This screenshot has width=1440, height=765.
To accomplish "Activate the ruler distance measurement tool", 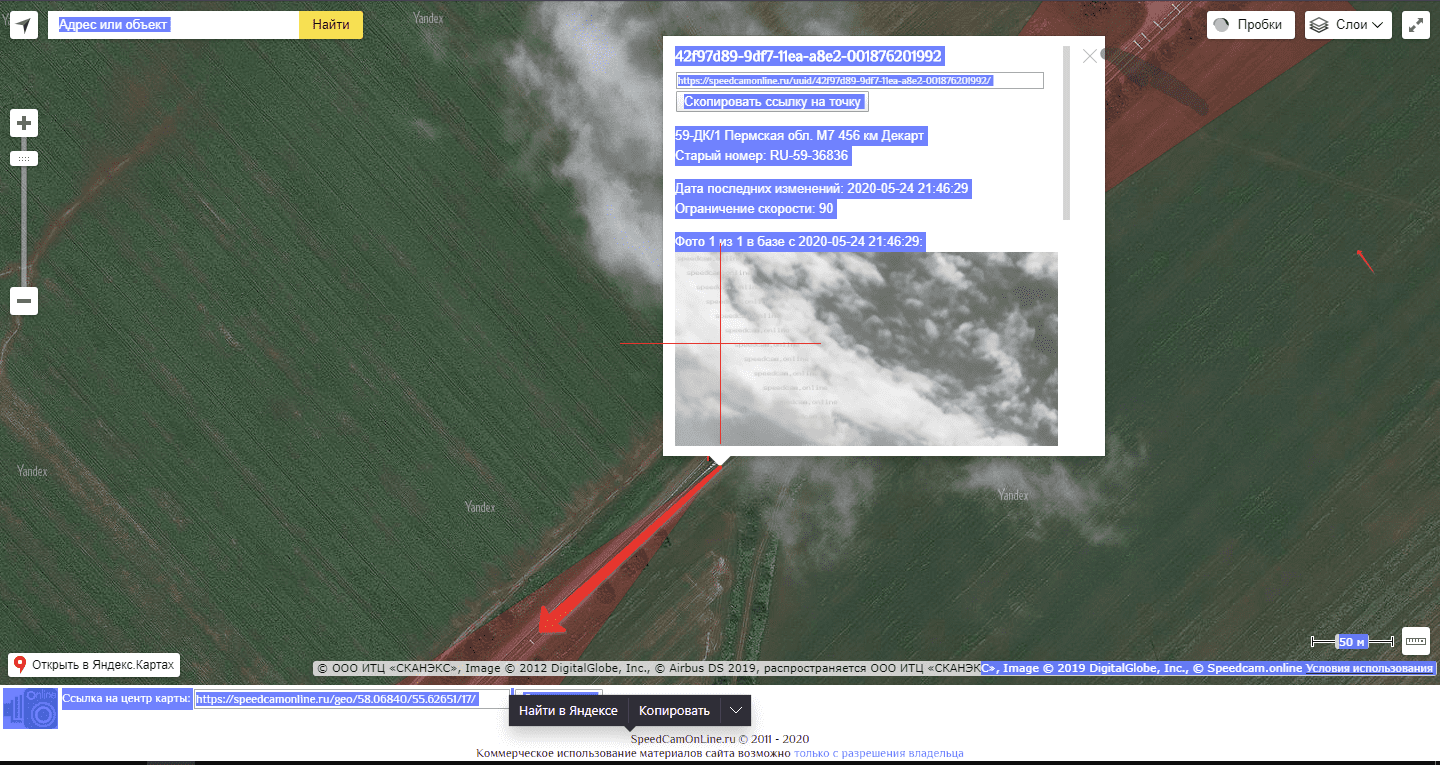I will pos(1416,641).
